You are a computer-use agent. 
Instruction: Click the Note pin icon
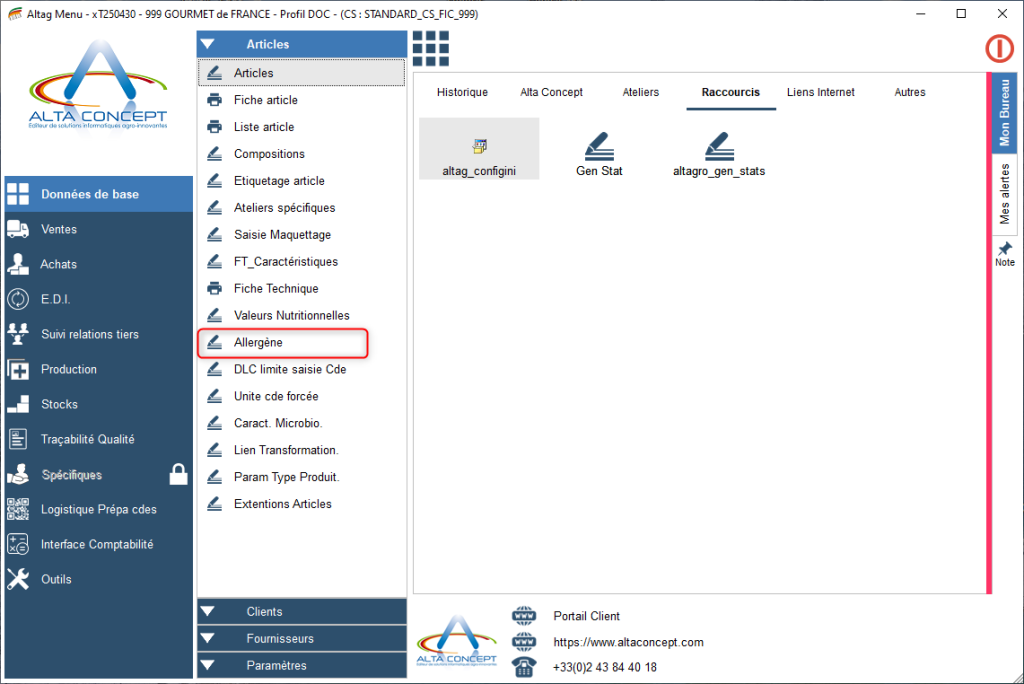(x=1005, y=254)
